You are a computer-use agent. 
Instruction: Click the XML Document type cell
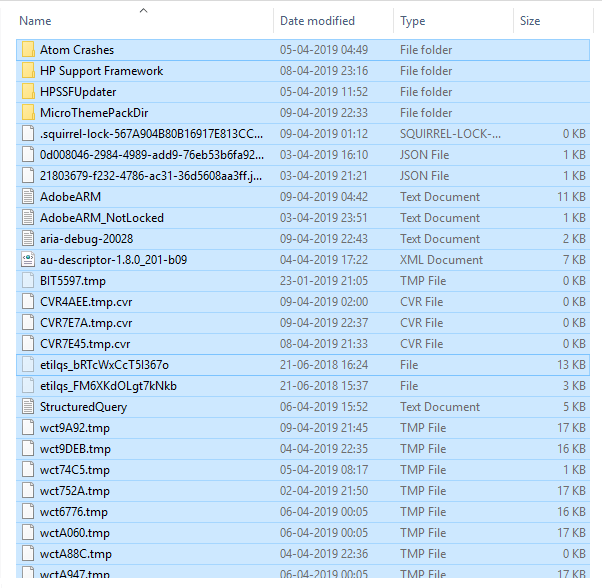pos(441,260)
